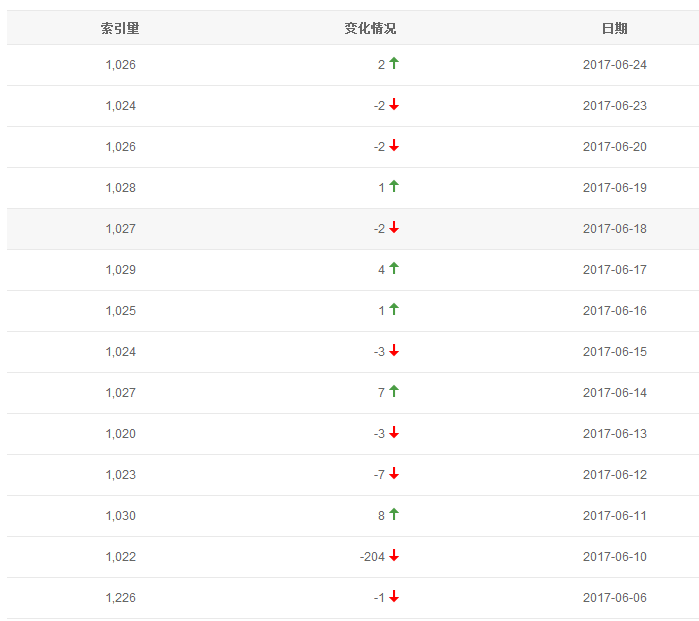Click the 日期 column header
Image resolution: width=699 pixels, height=621 pixels.
pos(614,29)
